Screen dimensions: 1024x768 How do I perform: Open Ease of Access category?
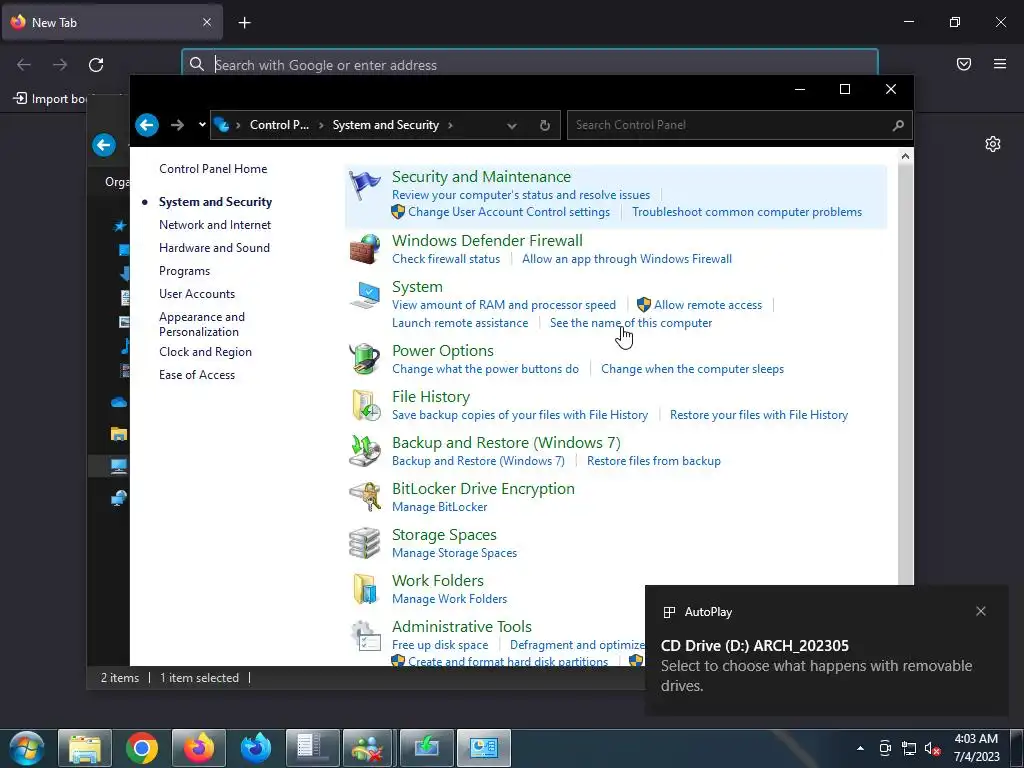[x=197, y=375]
